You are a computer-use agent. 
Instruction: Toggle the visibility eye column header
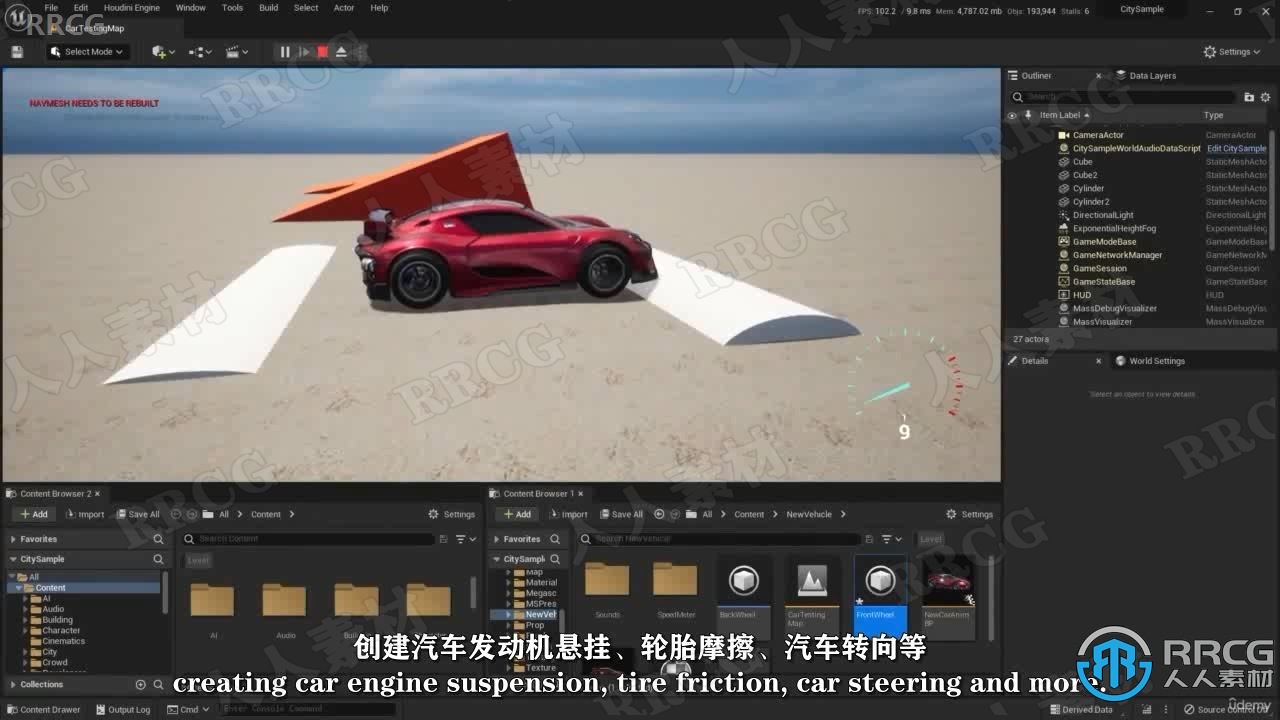[1012, 115]
